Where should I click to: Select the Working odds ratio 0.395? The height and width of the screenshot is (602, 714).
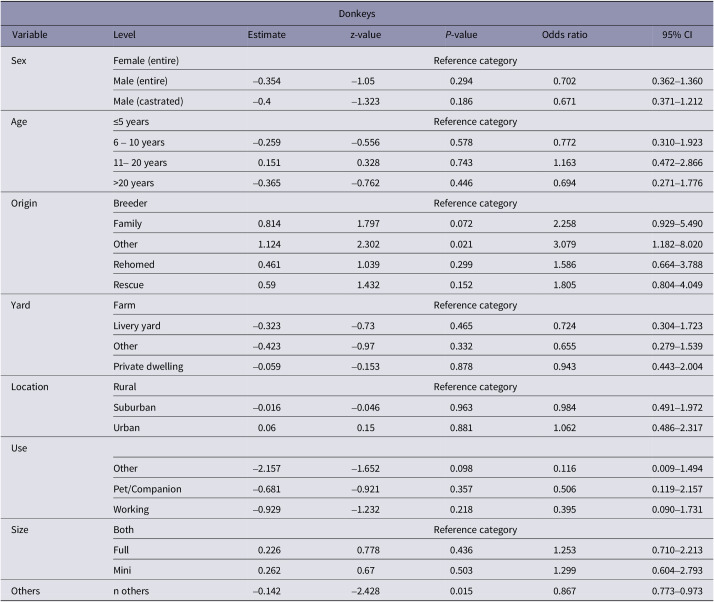tap(564, 510)
